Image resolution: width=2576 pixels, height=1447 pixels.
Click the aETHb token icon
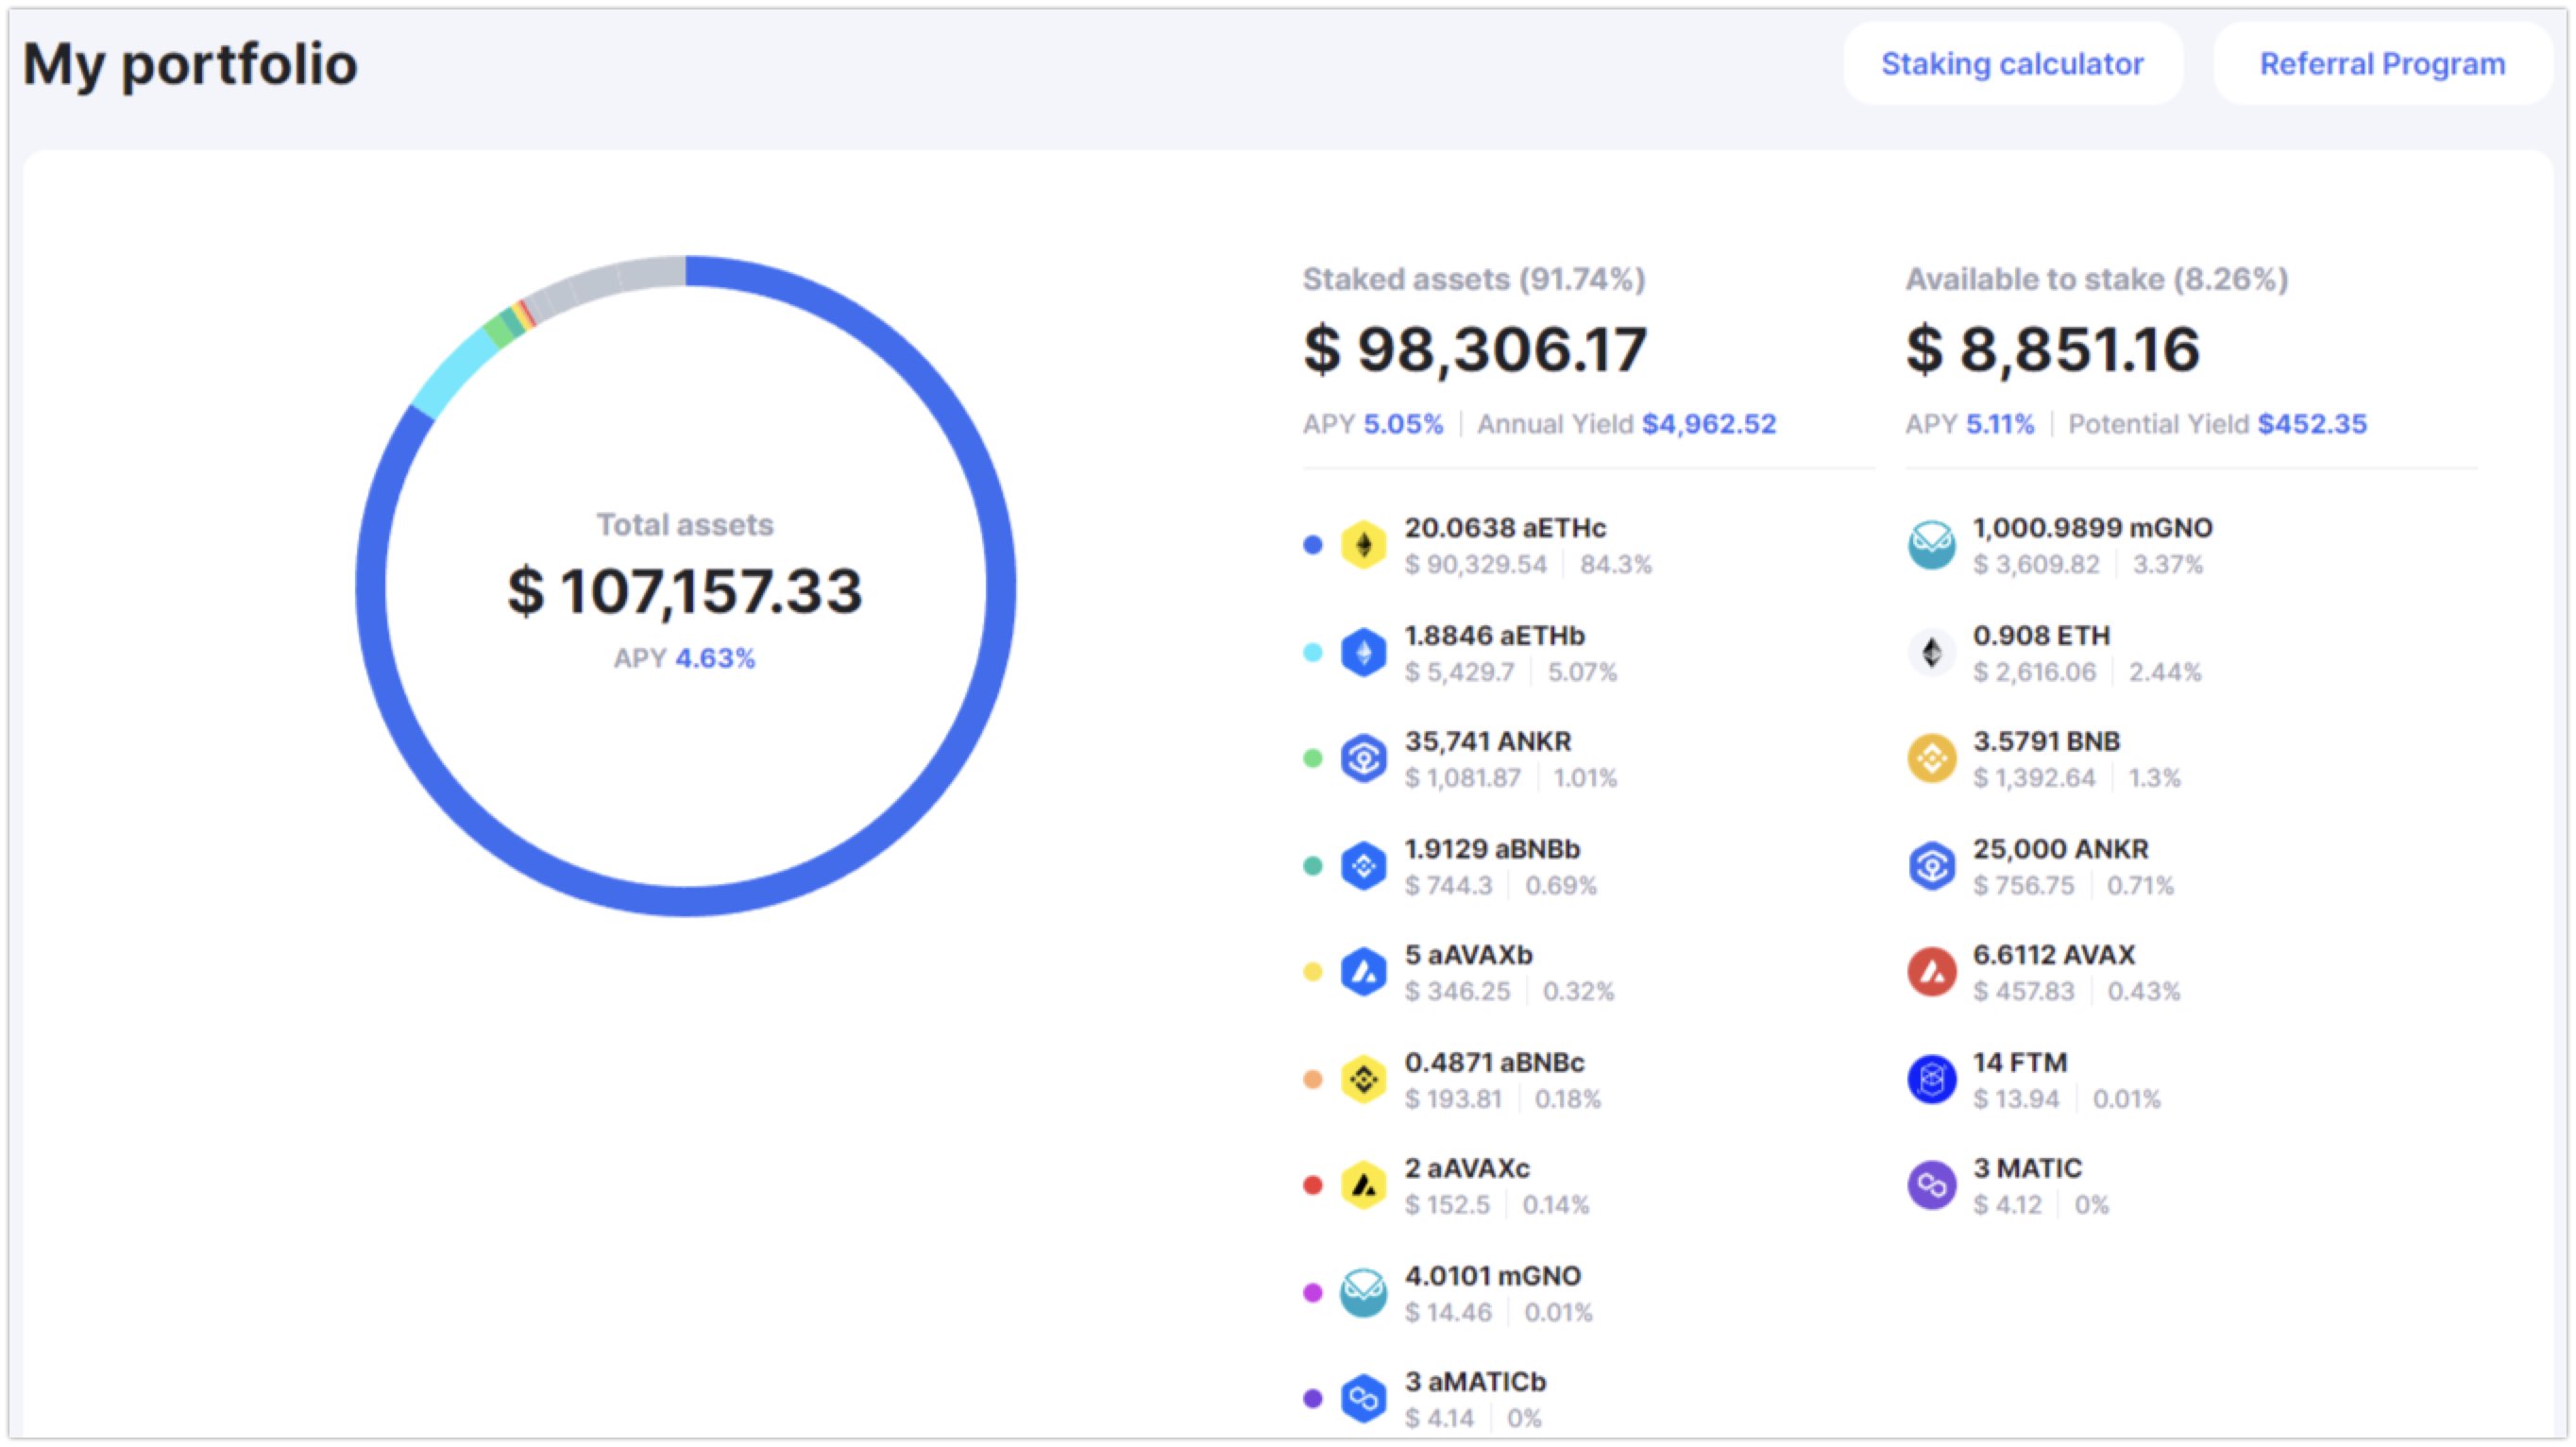[x=1363, y=652]
